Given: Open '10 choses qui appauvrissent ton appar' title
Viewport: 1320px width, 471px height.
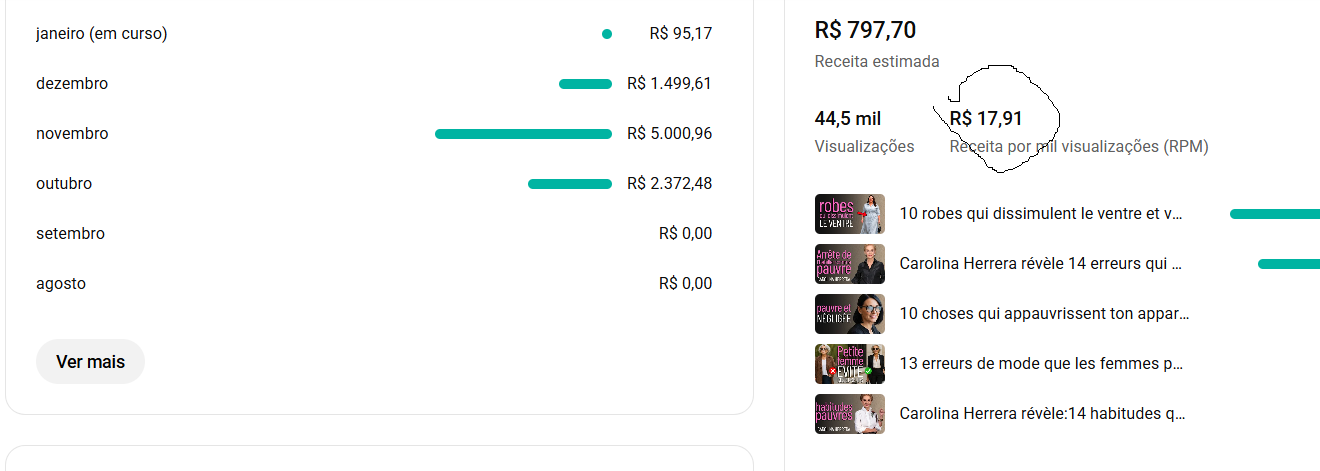Looking at the screenshot, I should tap(1043, 314).
